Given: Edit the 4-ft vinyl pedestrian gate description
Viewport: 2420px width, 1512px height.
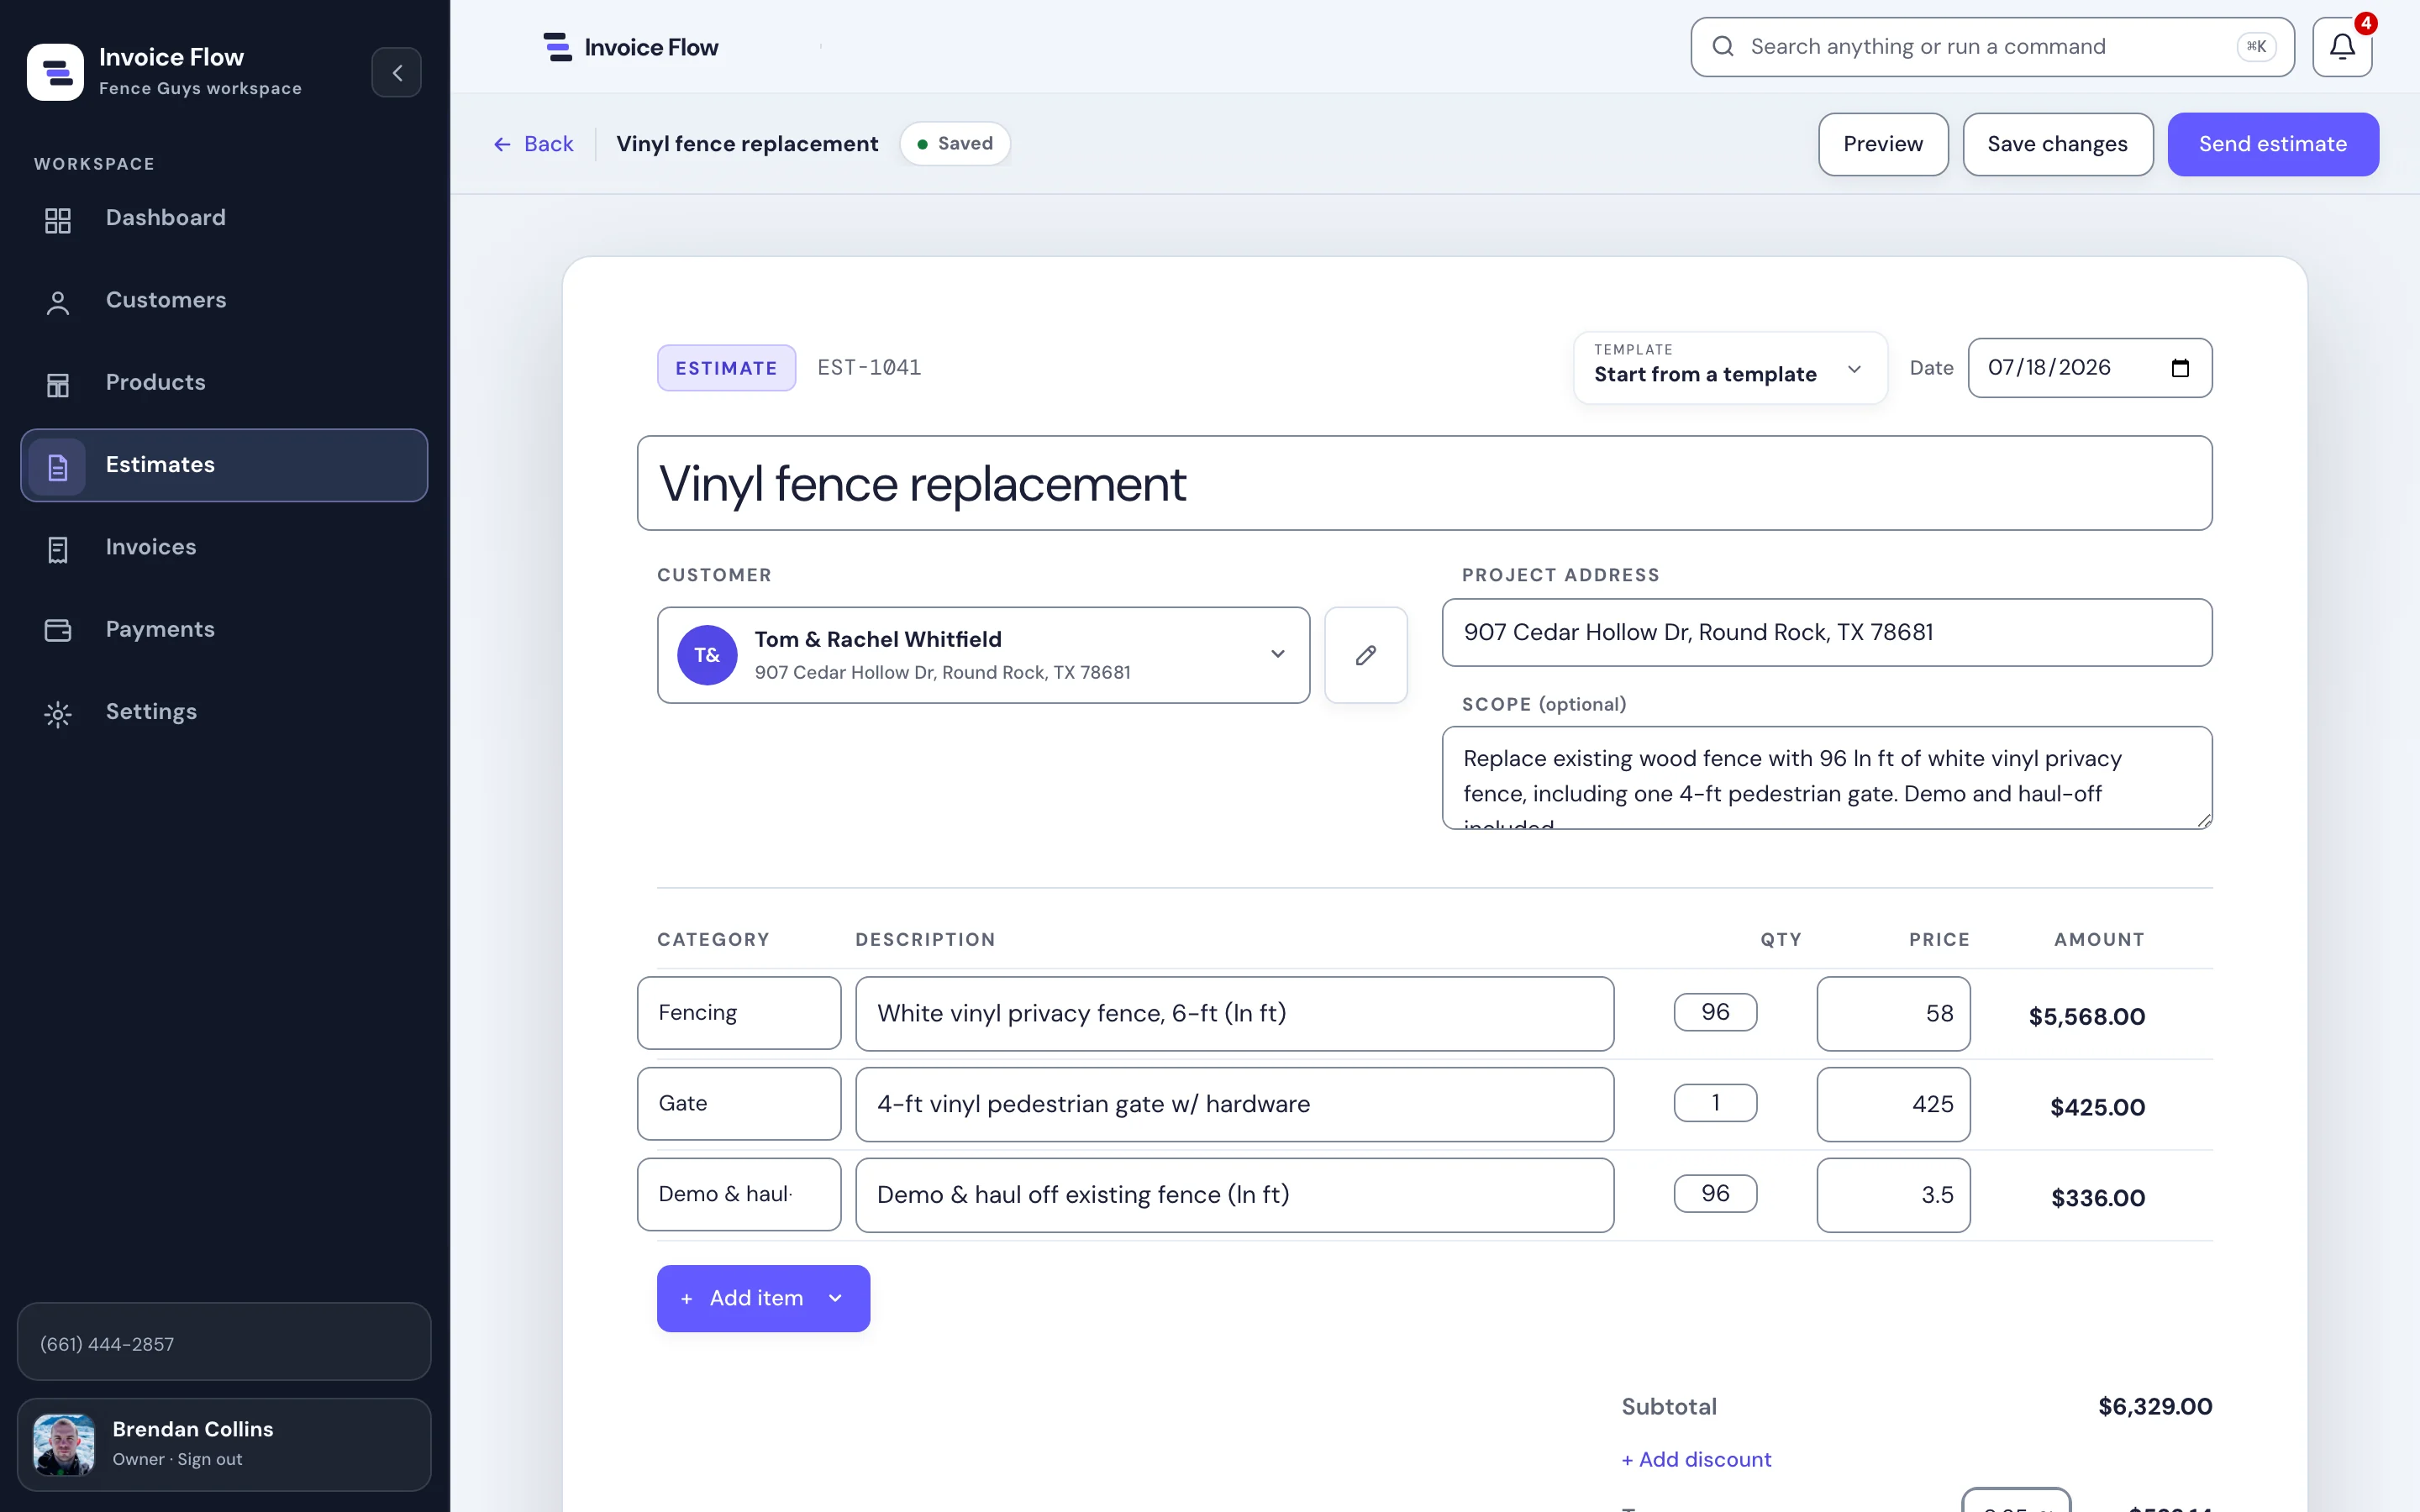Looking at the screenshot, I should 1234,1104.
